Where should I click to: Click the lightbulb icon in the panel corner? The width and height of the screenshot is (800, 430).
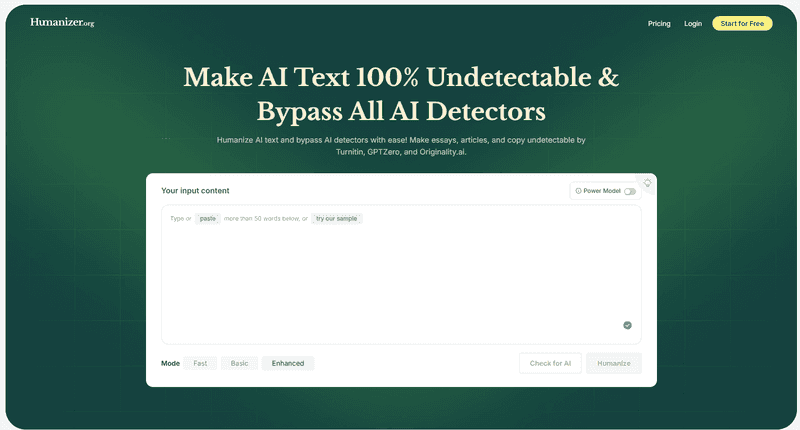(x=647, y=183)
